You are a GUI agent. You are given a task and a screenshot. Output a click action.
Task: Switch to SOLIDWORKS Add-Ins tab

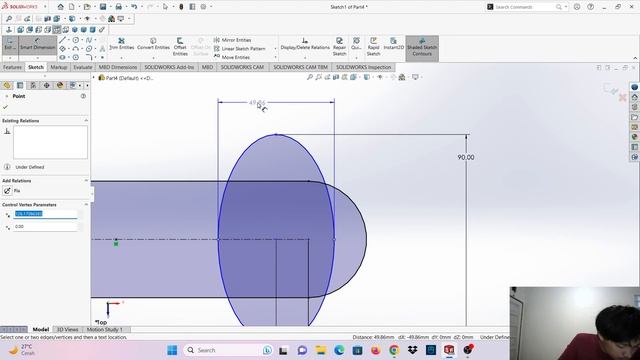pyautogui.click(x=169, y=67)
